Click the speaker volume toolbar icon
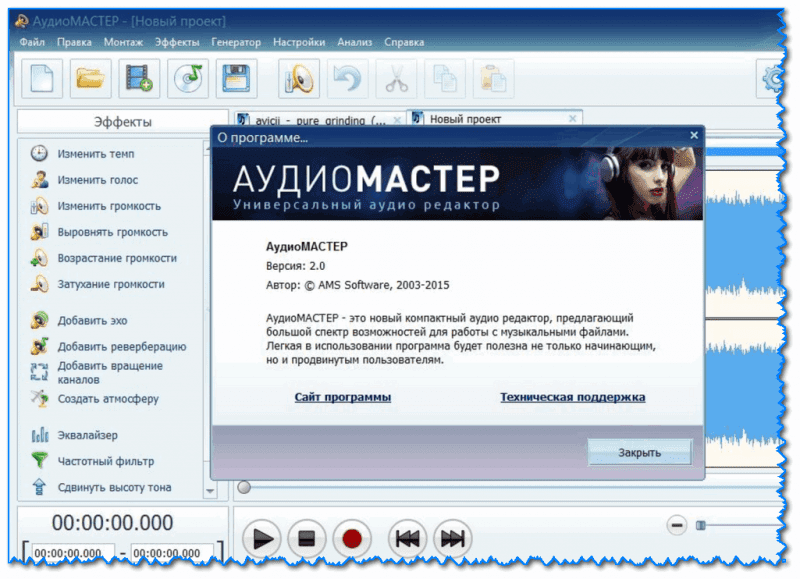The height and width of the screenshot is (579, 800). (x=299, y=79)
